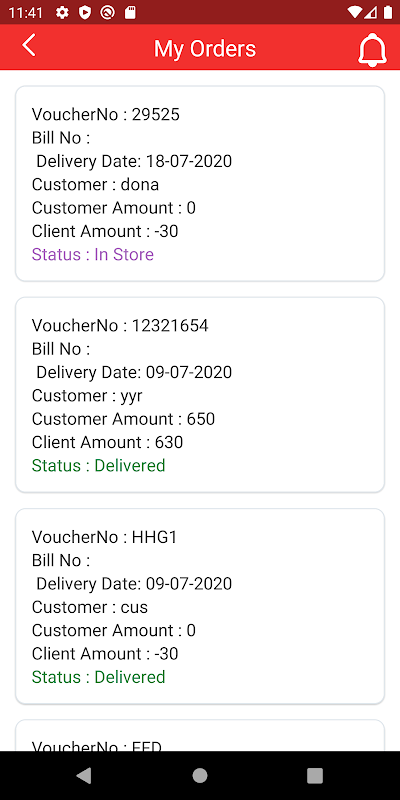Open order card with voucher HHG1

(200, 606)
